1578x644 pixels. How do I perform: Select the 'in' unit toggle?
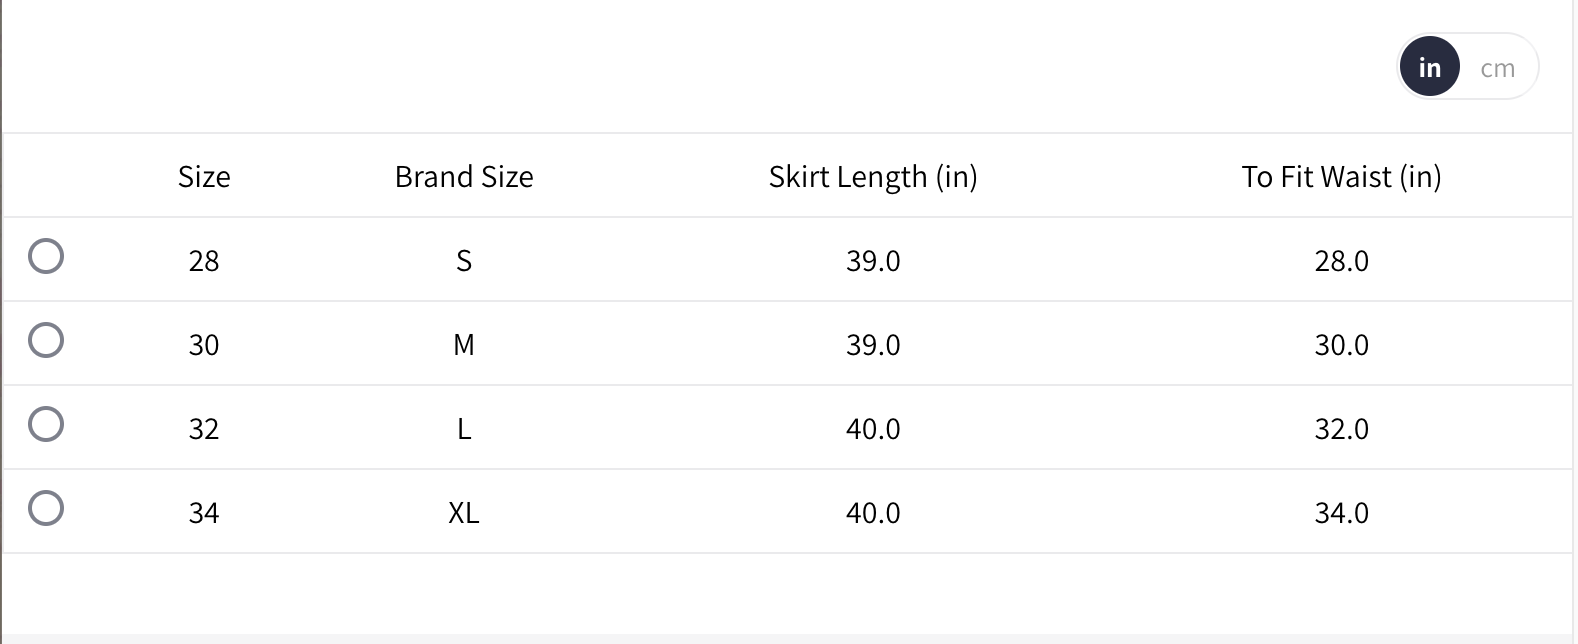[1429, 67]
